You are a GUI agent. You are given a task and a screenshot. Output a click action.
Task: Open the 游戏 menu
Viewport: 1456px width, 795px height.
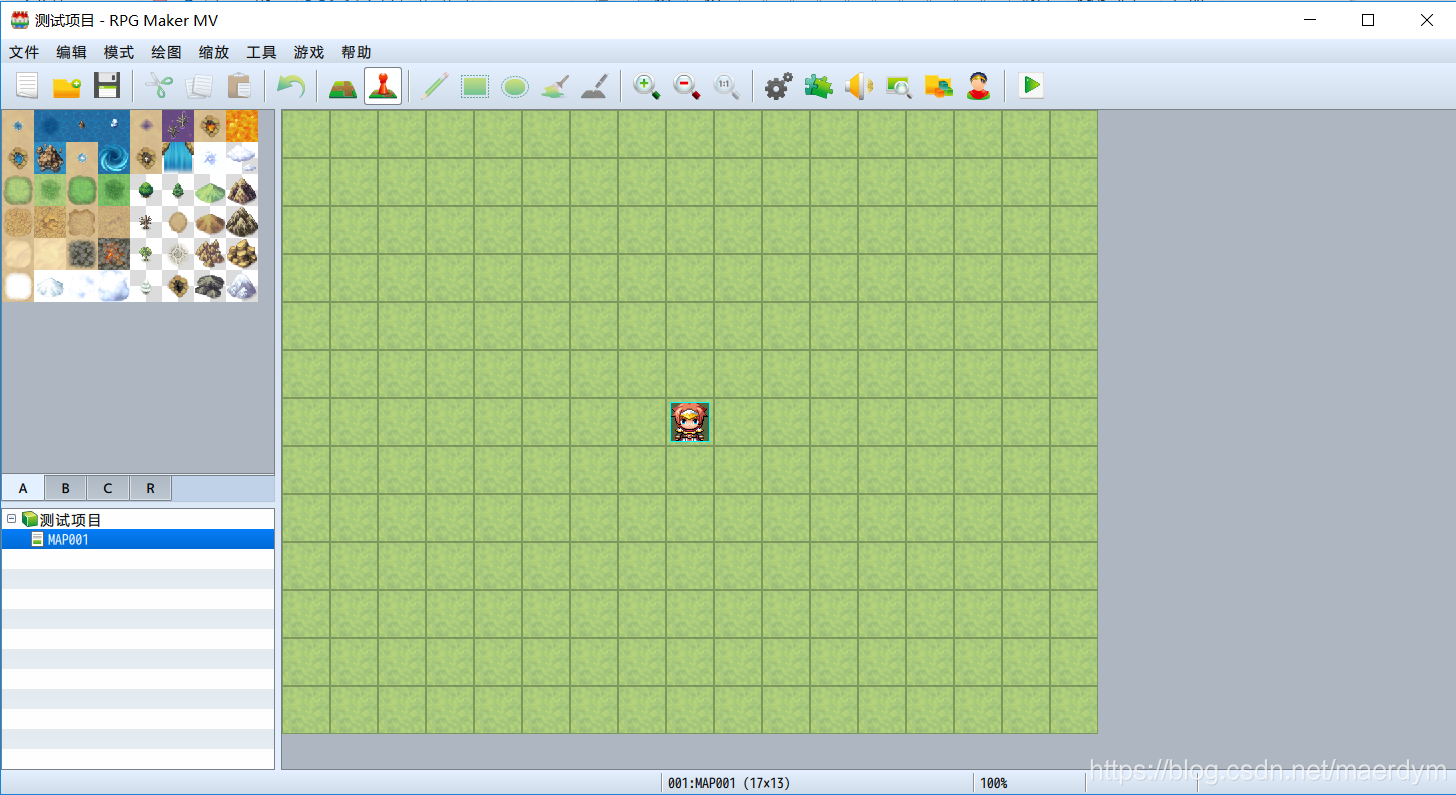pos(308,52)
